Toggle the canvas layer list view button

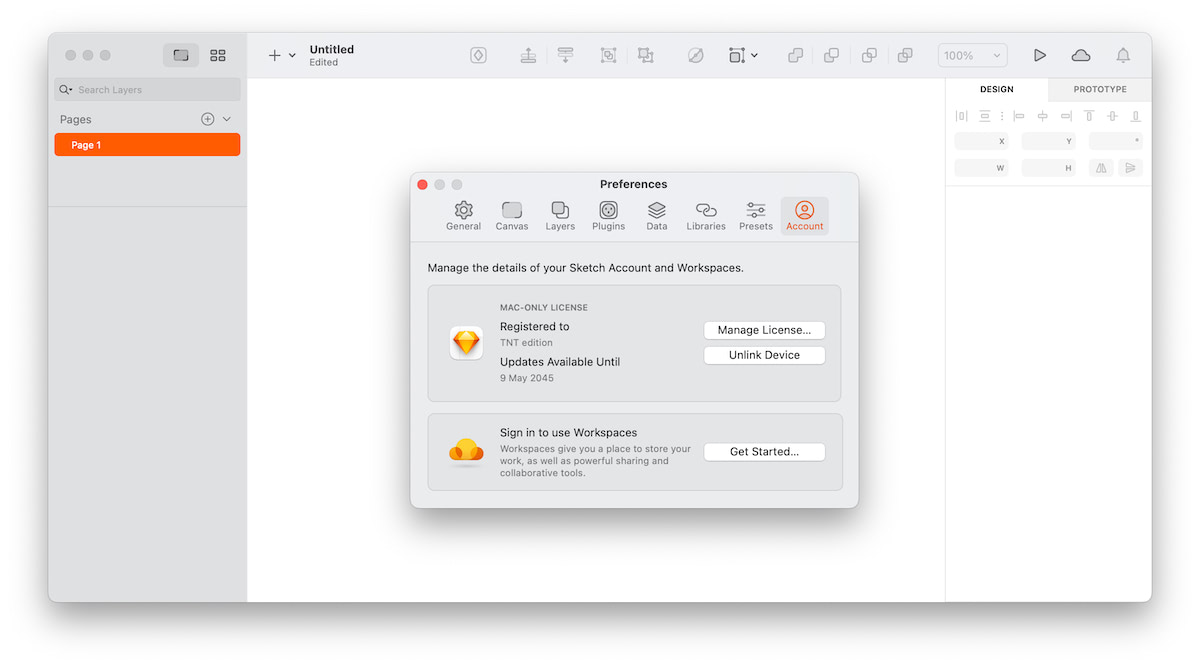coord(181,56)
